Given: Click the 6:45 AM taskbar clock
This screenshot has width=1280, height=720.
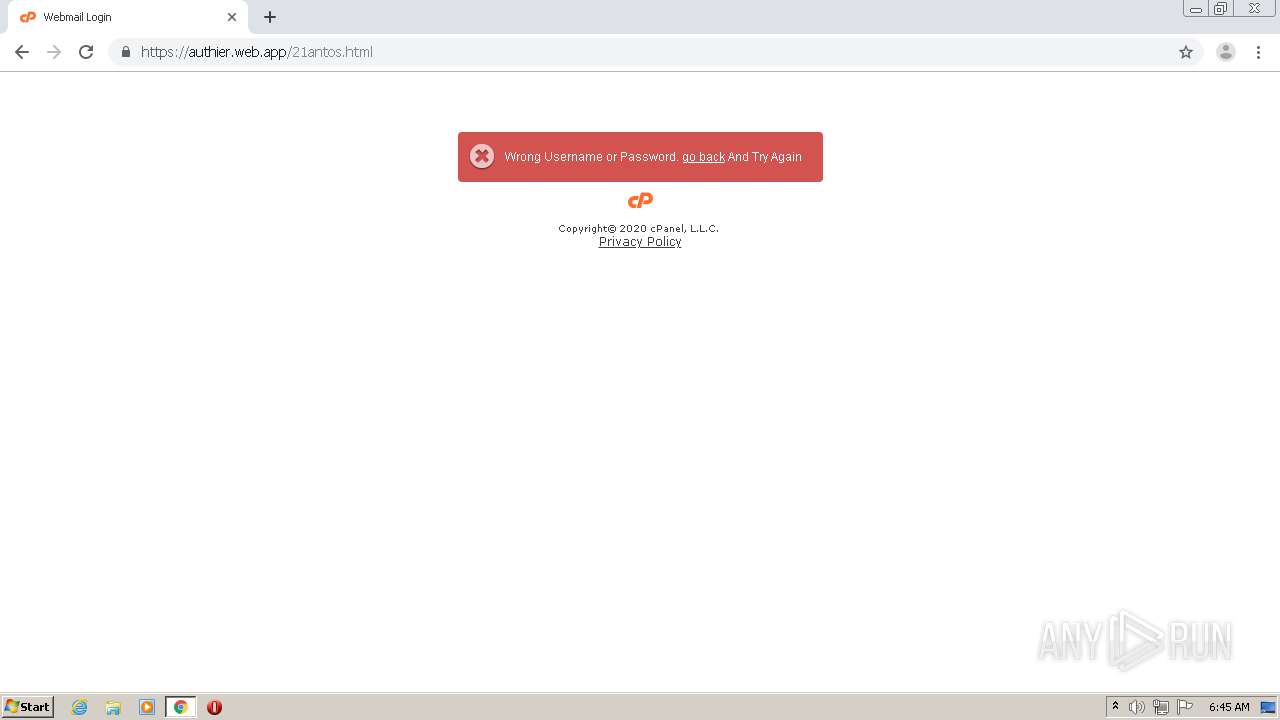Looking at the screenshot, I should coord(1229,707).
